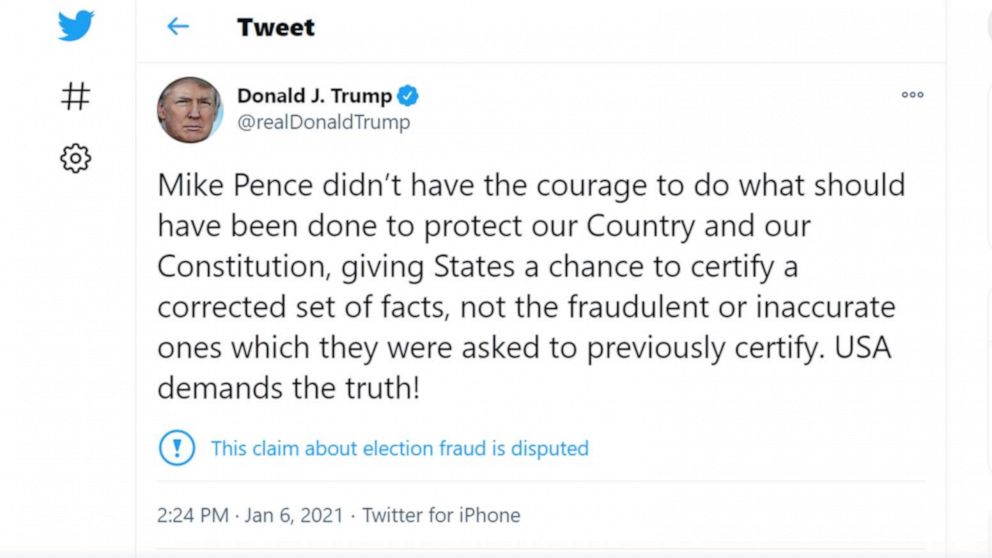Viewport: 992px width, 558px height.
Task: Go back using the blue arrow
Action: pyautogui.click(x=178, y=27)
